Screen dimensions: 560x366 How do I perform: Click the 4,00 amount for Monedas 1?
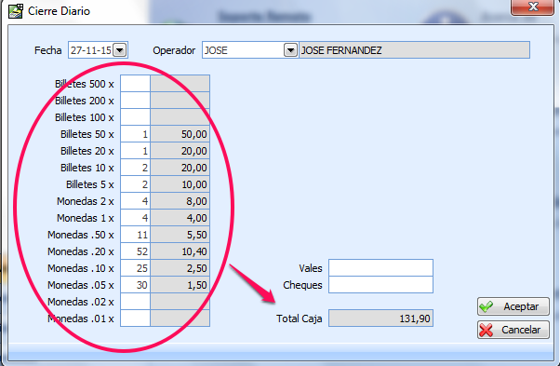pyautogui.click(x=180, y=218)
